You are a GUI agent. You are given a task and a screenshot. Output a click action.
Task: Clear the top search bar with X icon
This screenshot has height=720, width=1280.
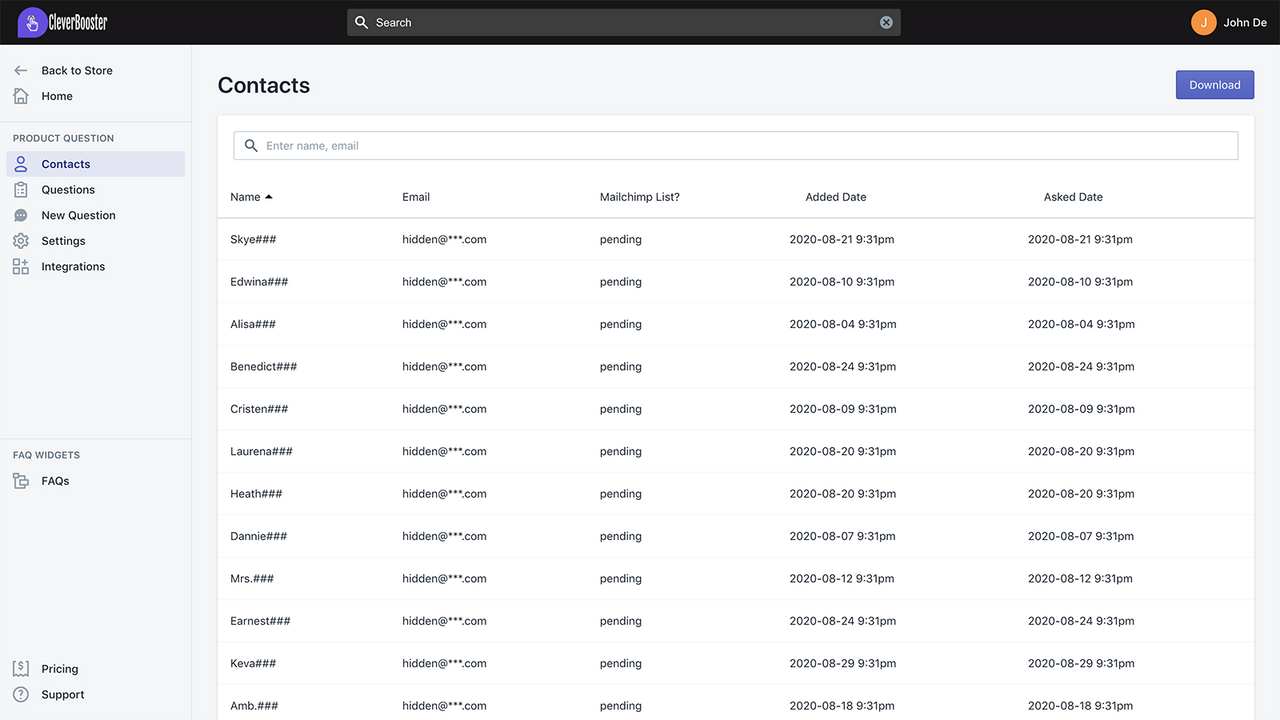click(x=886, y=22)
